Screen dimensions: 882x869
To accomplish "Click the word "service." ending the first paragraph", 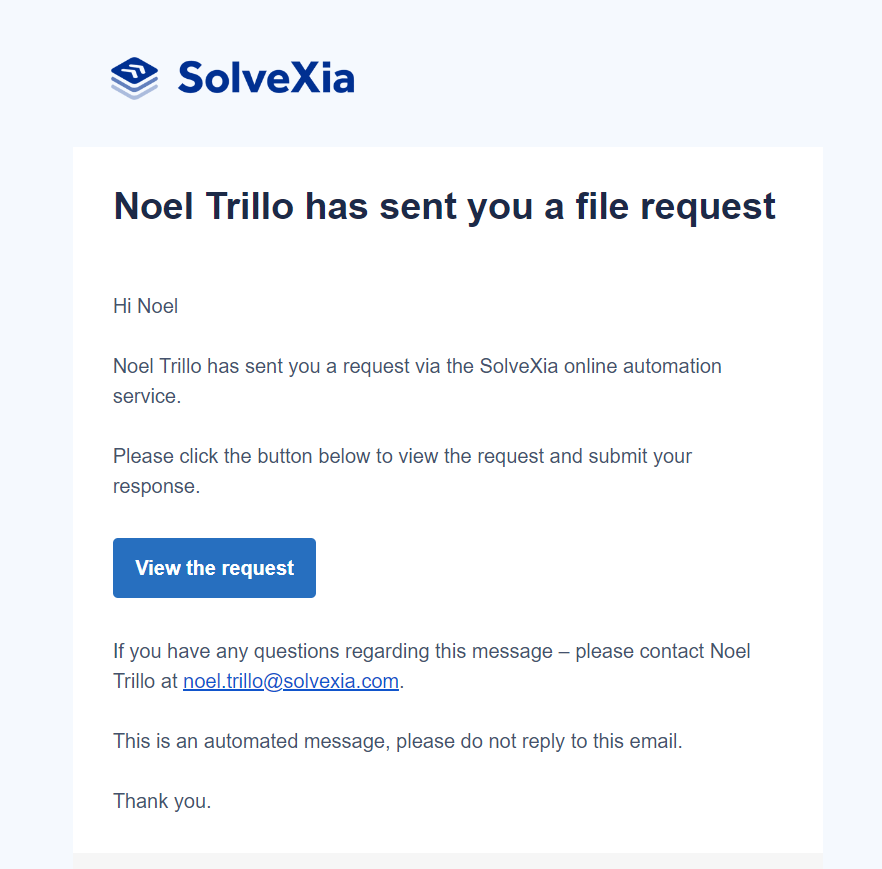I will coord(146,396).
